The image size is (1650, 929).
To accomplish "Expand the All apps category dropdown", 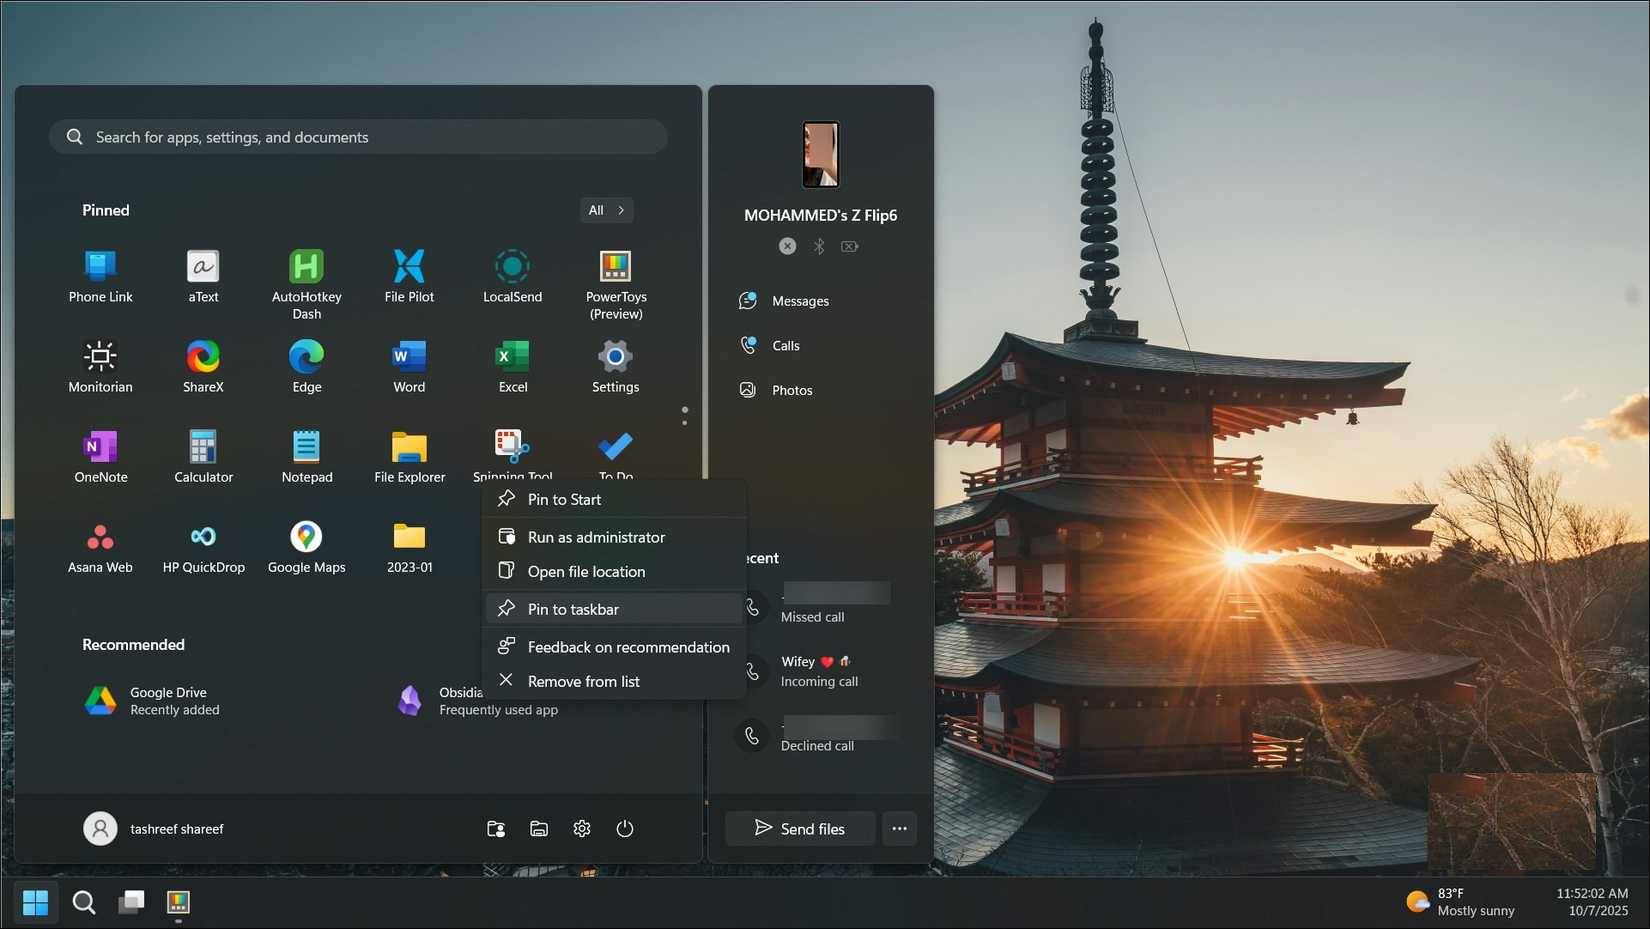I will [606, 210].
